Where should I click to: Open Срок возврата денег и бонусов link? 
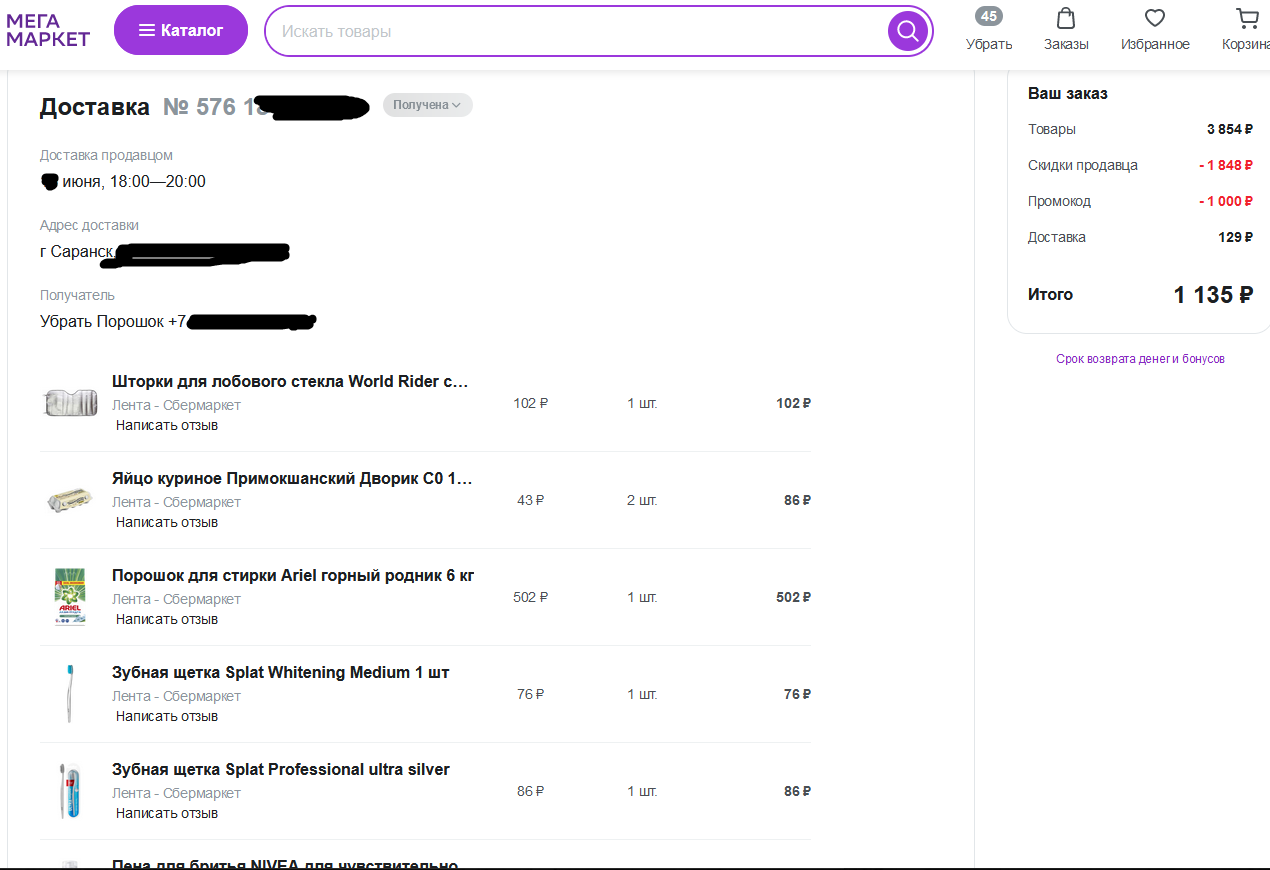(x=1140, y=359)
